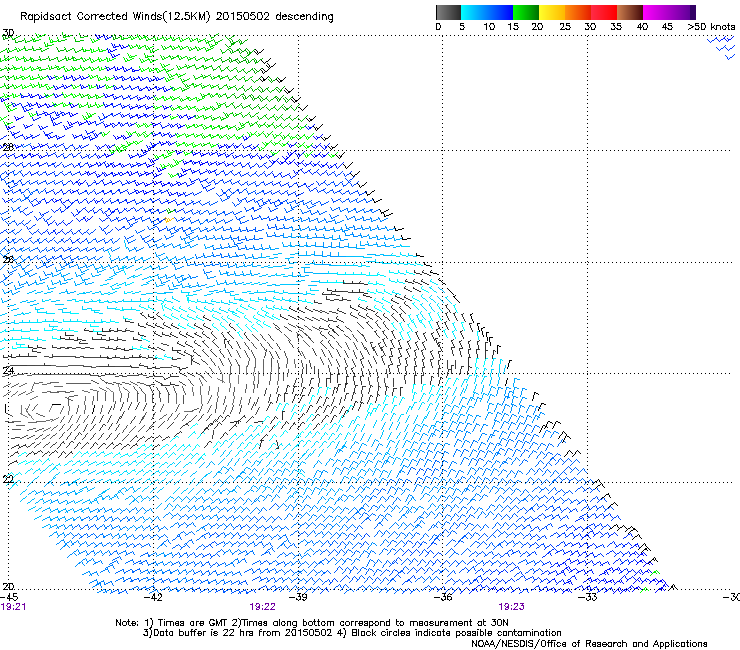This screenshot has width=740, height=650.
Task: Click the legend label '40'
Action: 642,27
